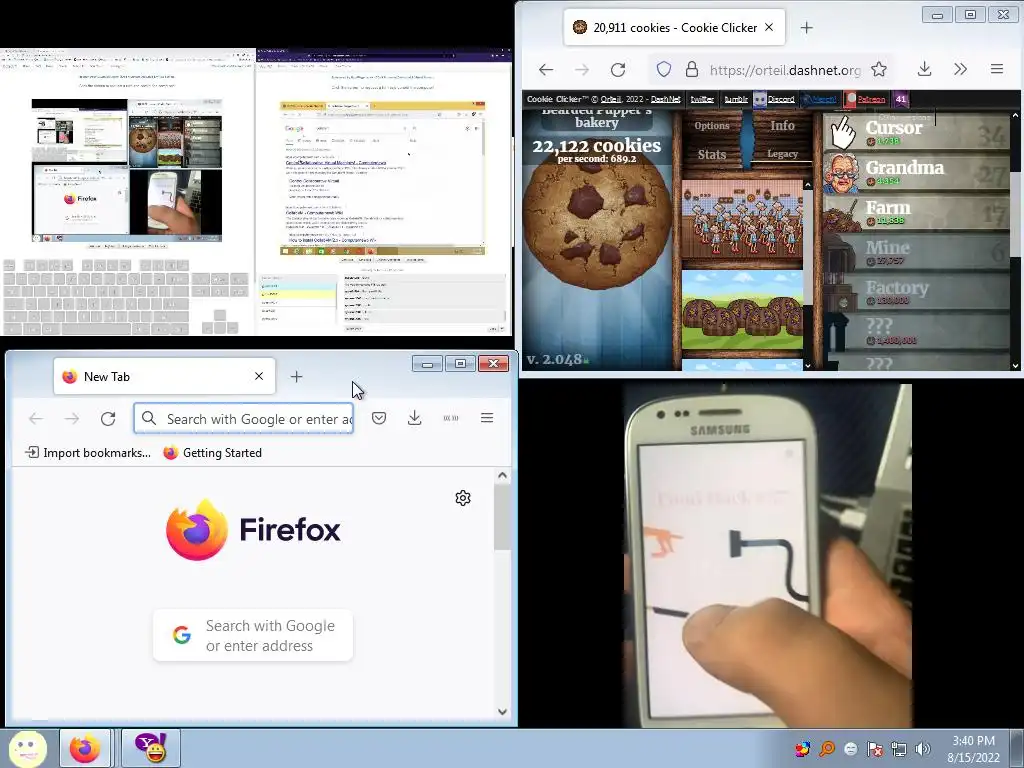
Task: Open Action Center flag tray icon
Action: (x=874, y=749)
